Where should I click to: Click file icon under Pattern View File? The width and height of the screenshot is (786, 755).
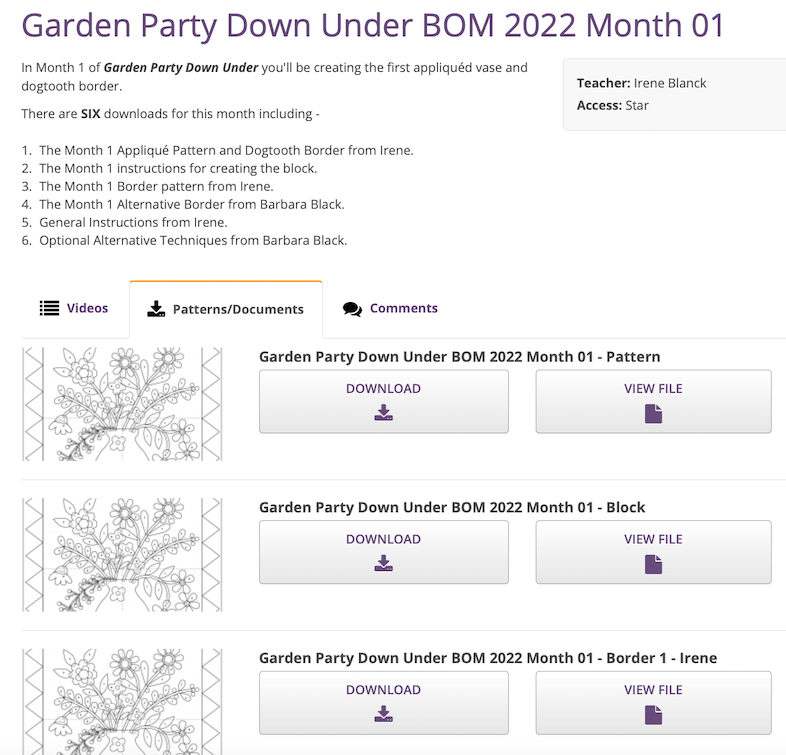pos(653,413)
